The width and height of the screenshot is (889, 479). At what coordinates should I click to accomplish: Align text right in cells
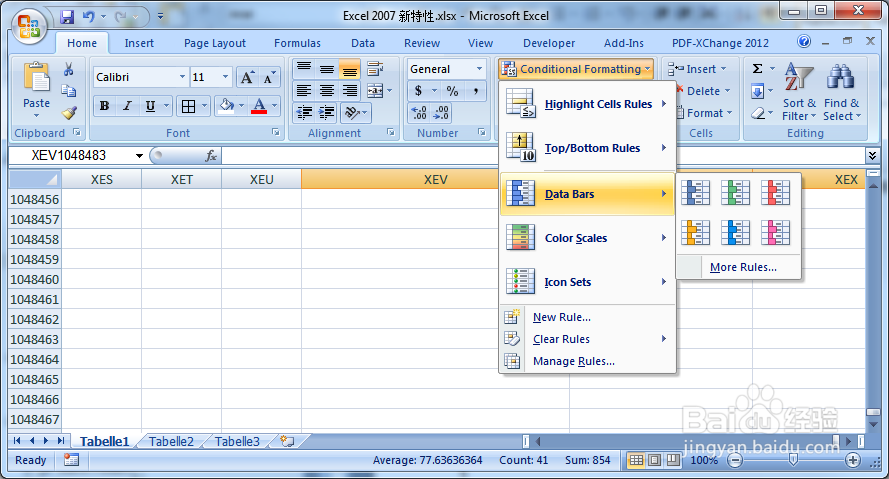(x=350, y=91)
